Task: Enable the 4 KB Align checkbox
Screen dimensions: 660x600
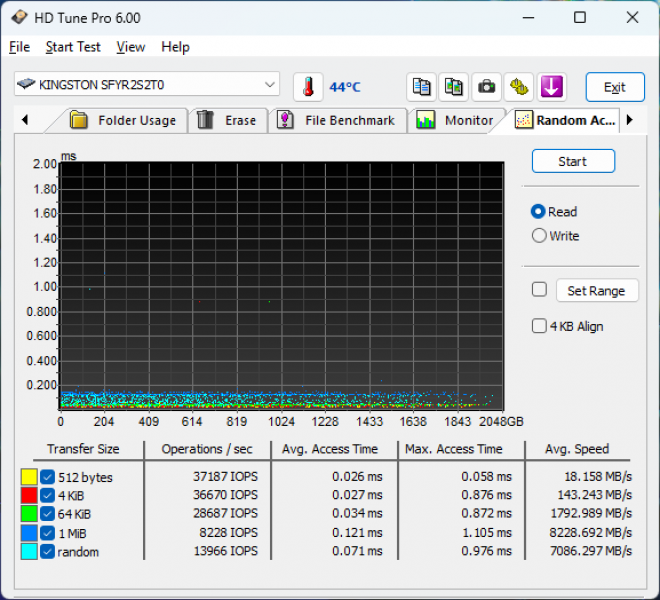Action: coord(539,326)
